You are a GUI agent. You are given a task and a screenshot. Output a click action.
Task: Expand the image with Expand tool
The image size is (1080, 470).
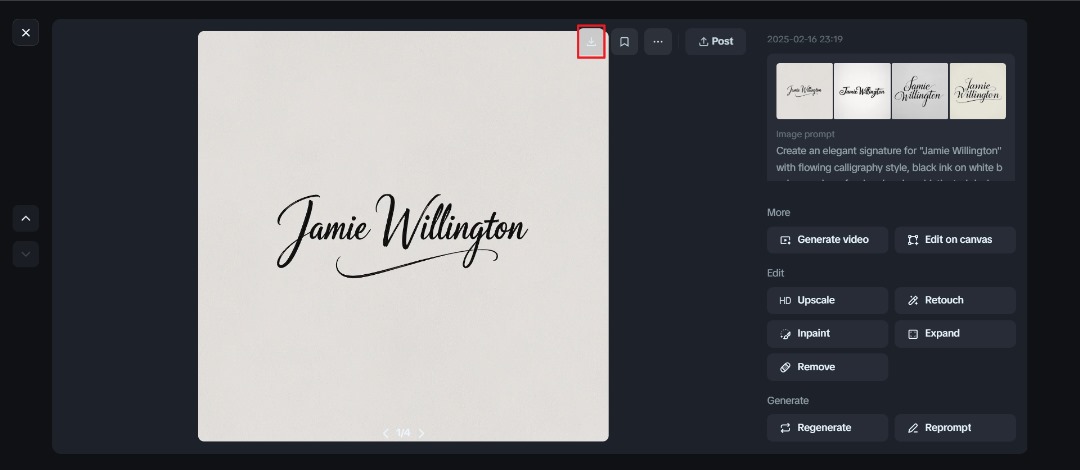955,334
